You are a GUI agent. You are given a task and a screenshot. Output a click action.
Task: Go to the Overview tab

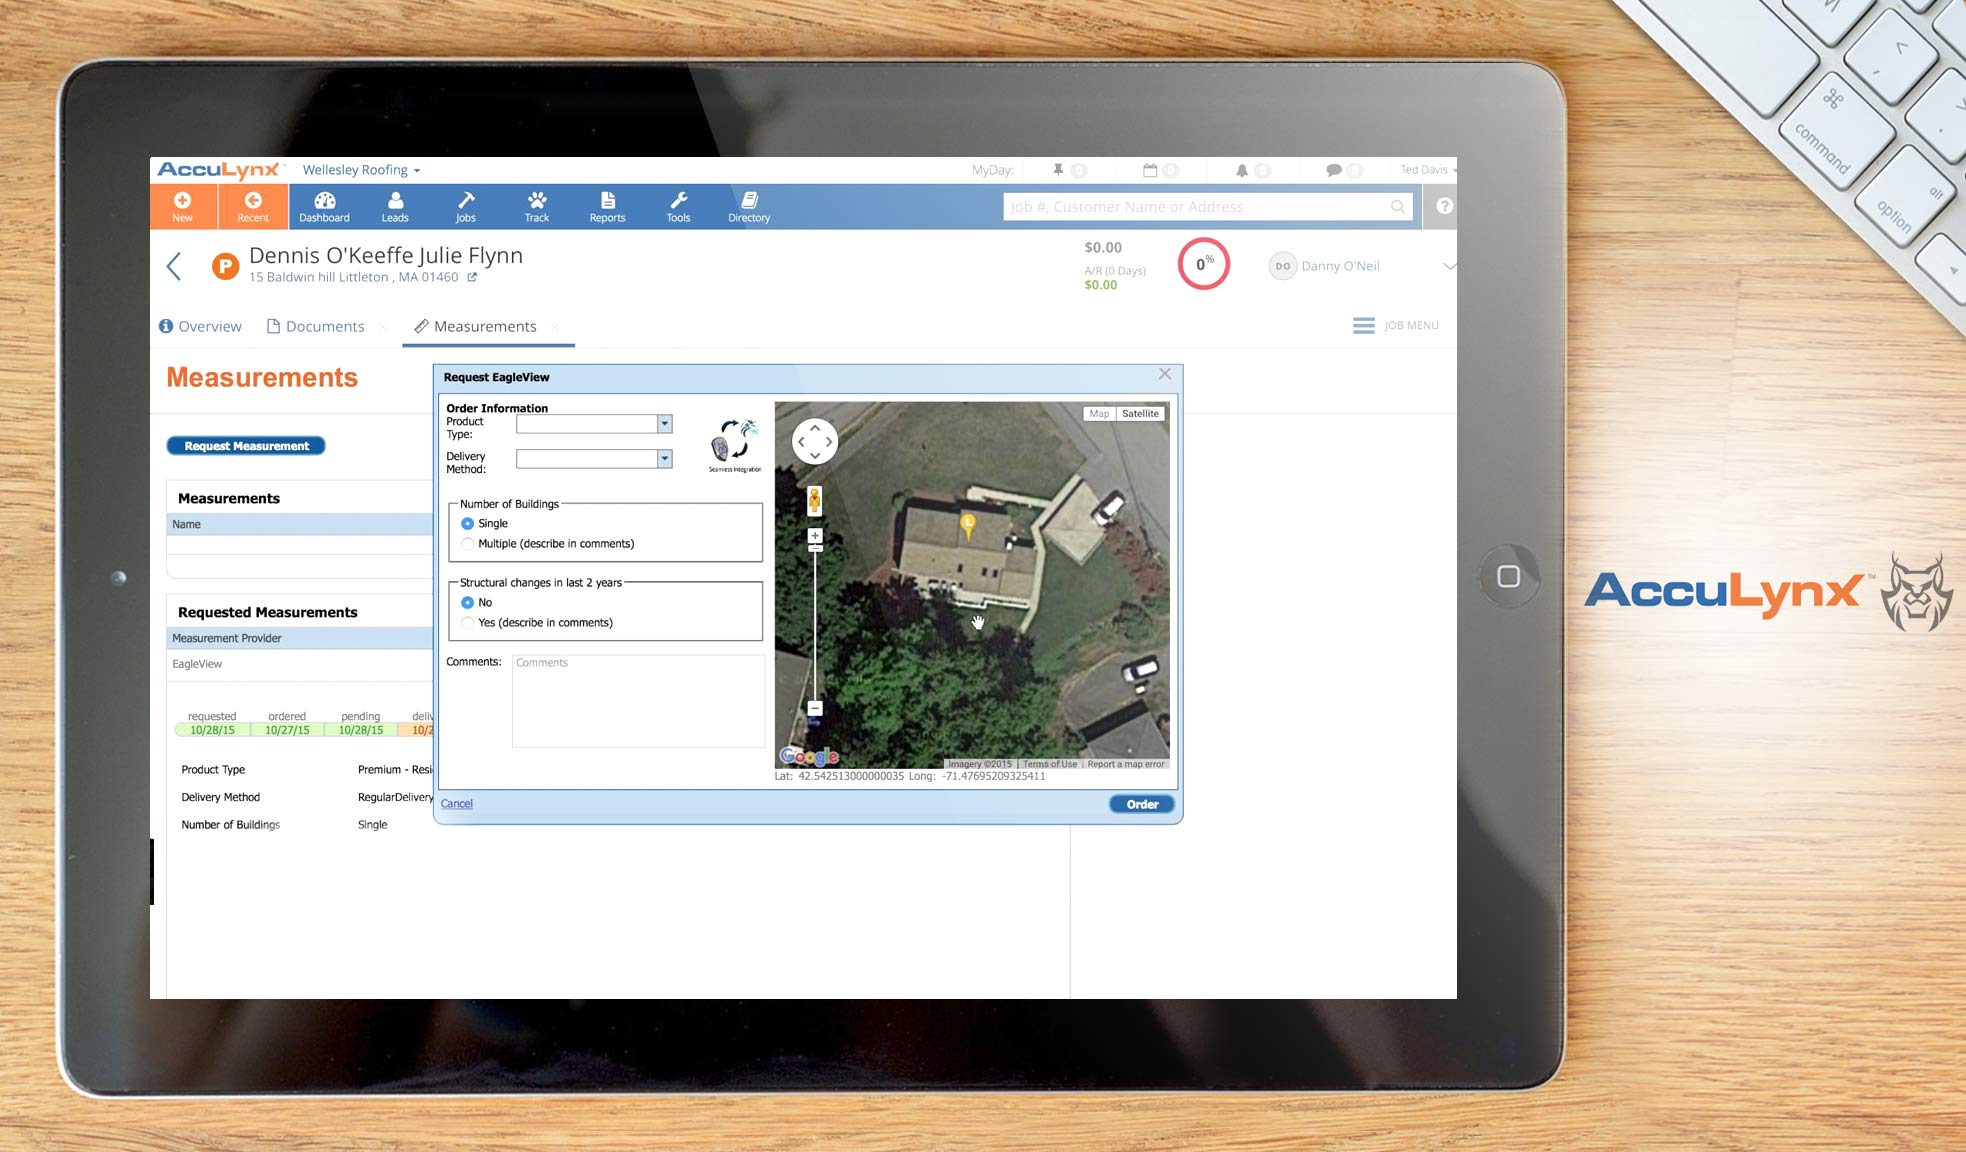click(x=210, y=326)
